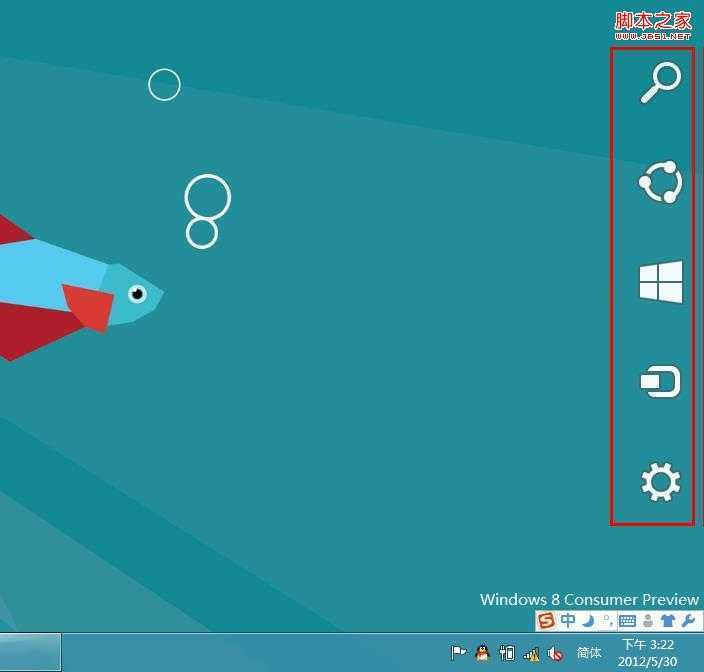Open the Sogou wrench tools icon
The image size is (704, 672).
(688, 621)
